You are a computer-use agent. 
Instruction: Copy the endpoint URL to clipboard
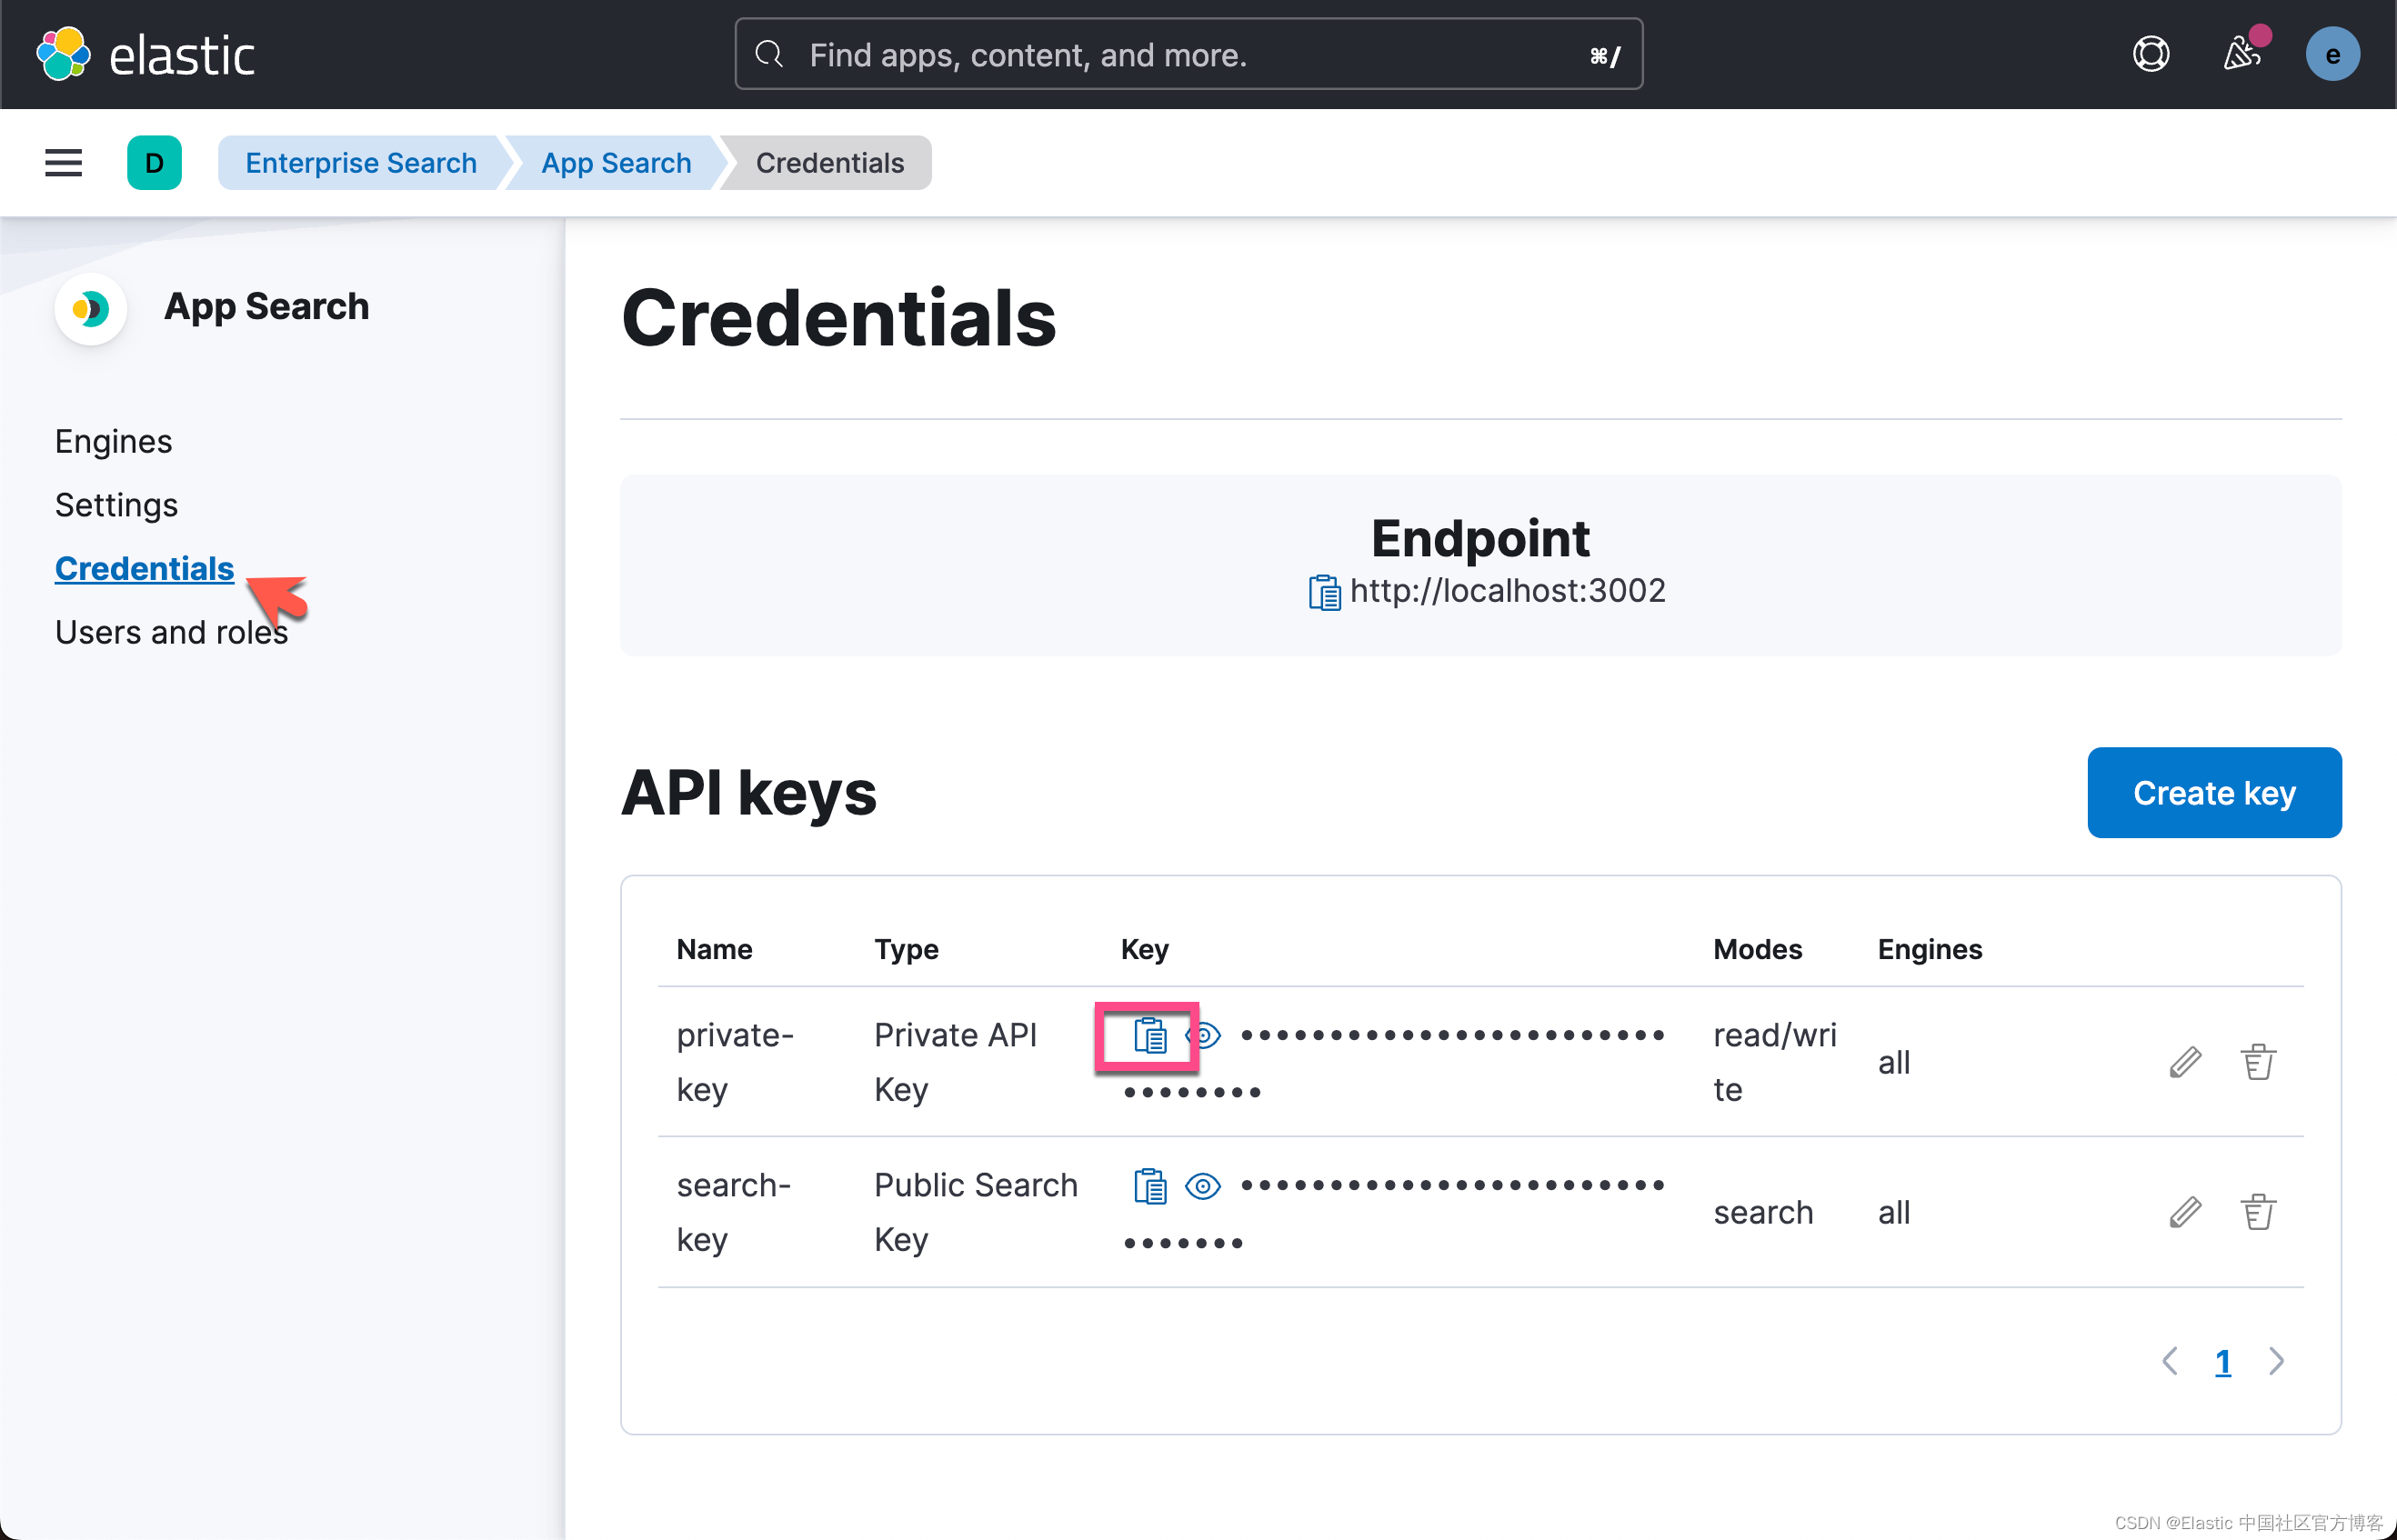tap(1324, 592)
